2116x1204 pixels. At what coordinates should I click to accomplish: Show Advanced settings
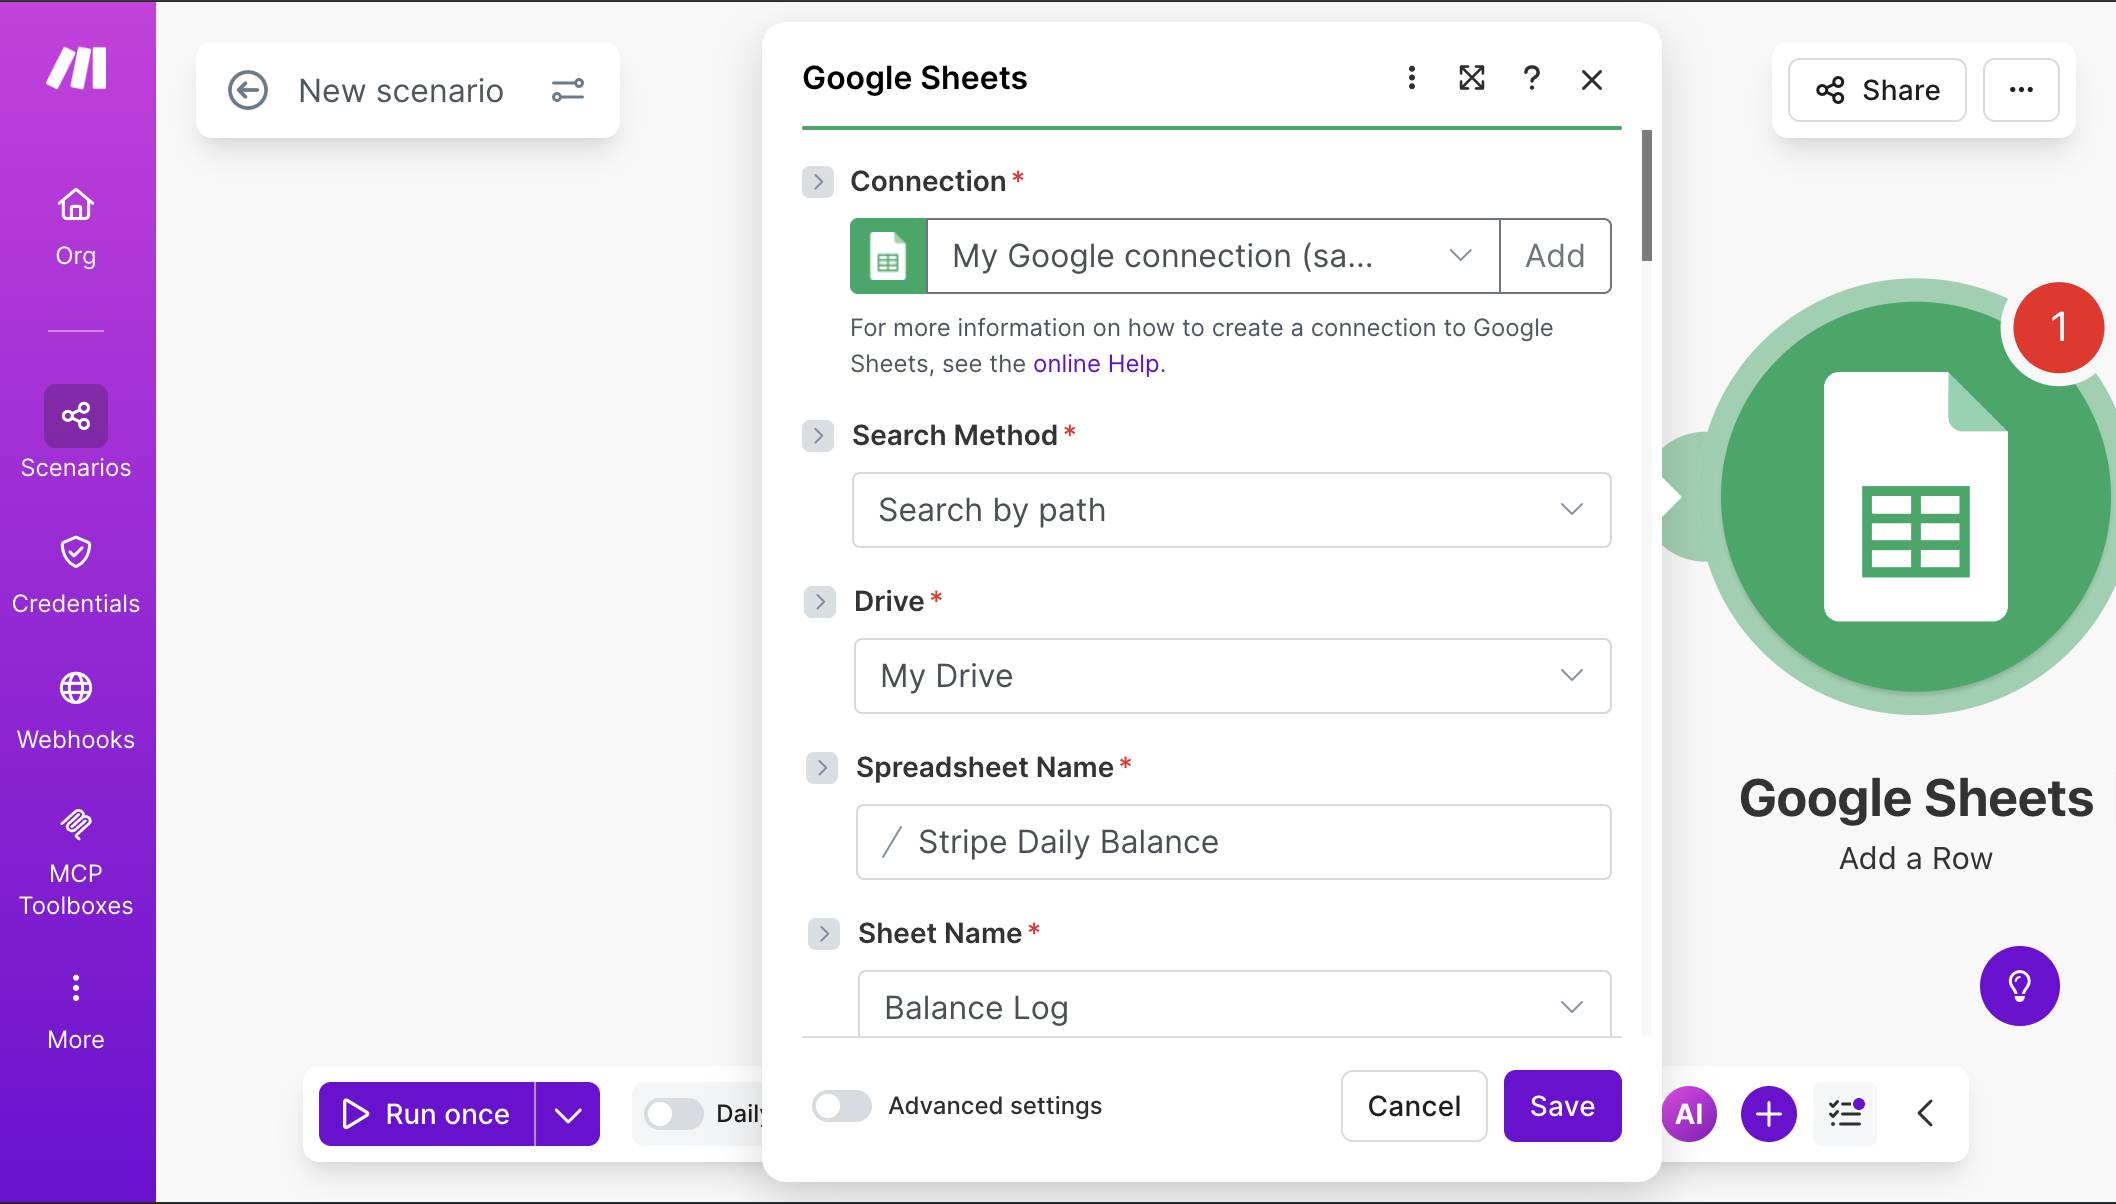(841, 1106)
